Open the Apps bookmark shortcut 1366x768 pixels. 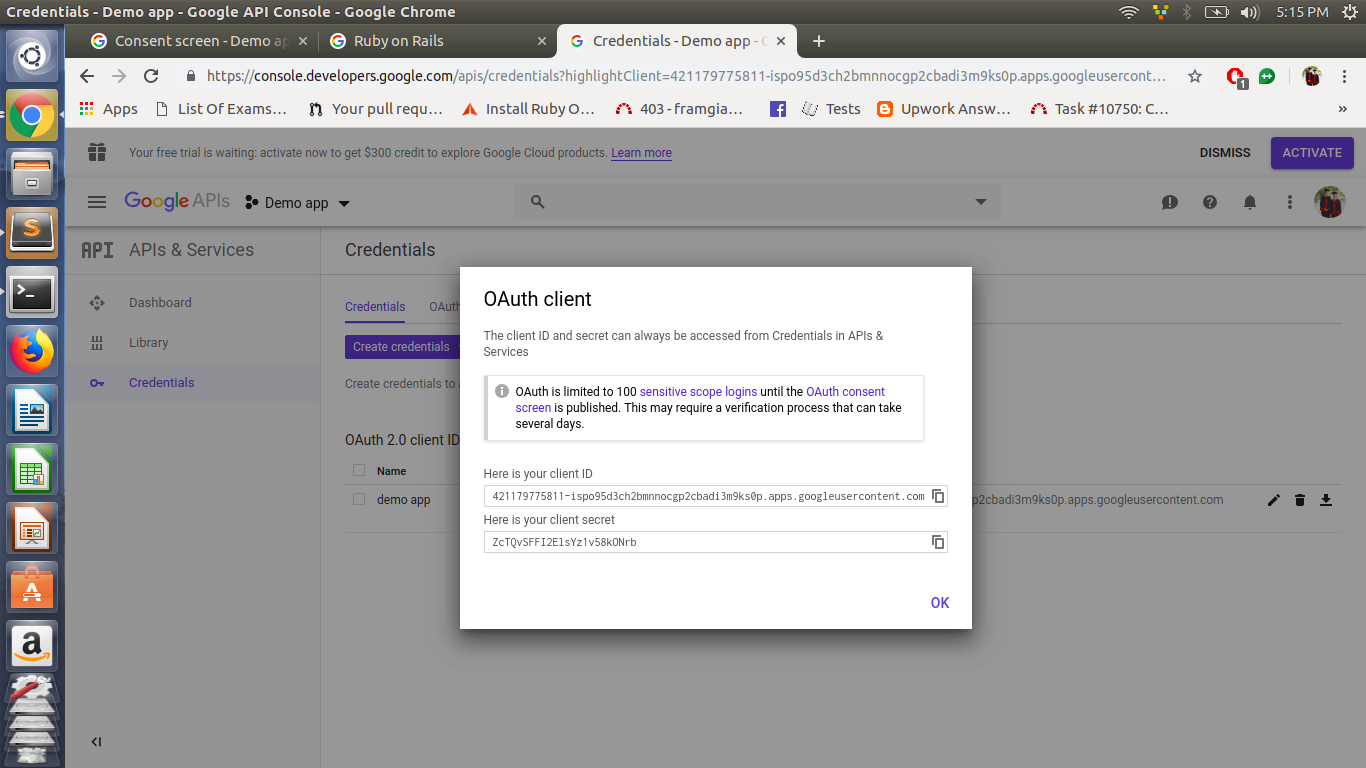tap(108, 109)
